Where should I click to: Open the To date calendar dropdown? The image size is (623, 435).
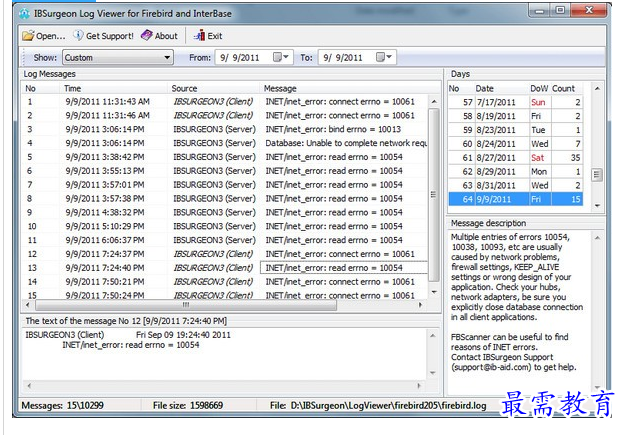tap(385, 57)
